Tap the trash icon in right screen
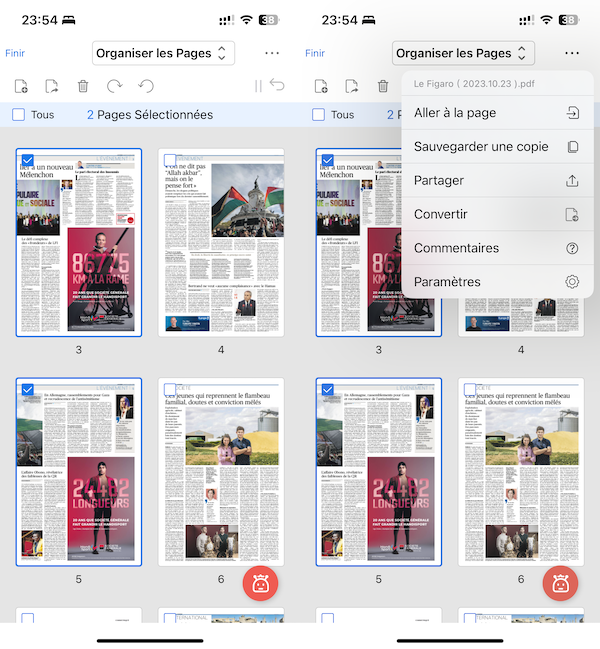The width and height of the screenshot is (600, 649). point(383,86)
